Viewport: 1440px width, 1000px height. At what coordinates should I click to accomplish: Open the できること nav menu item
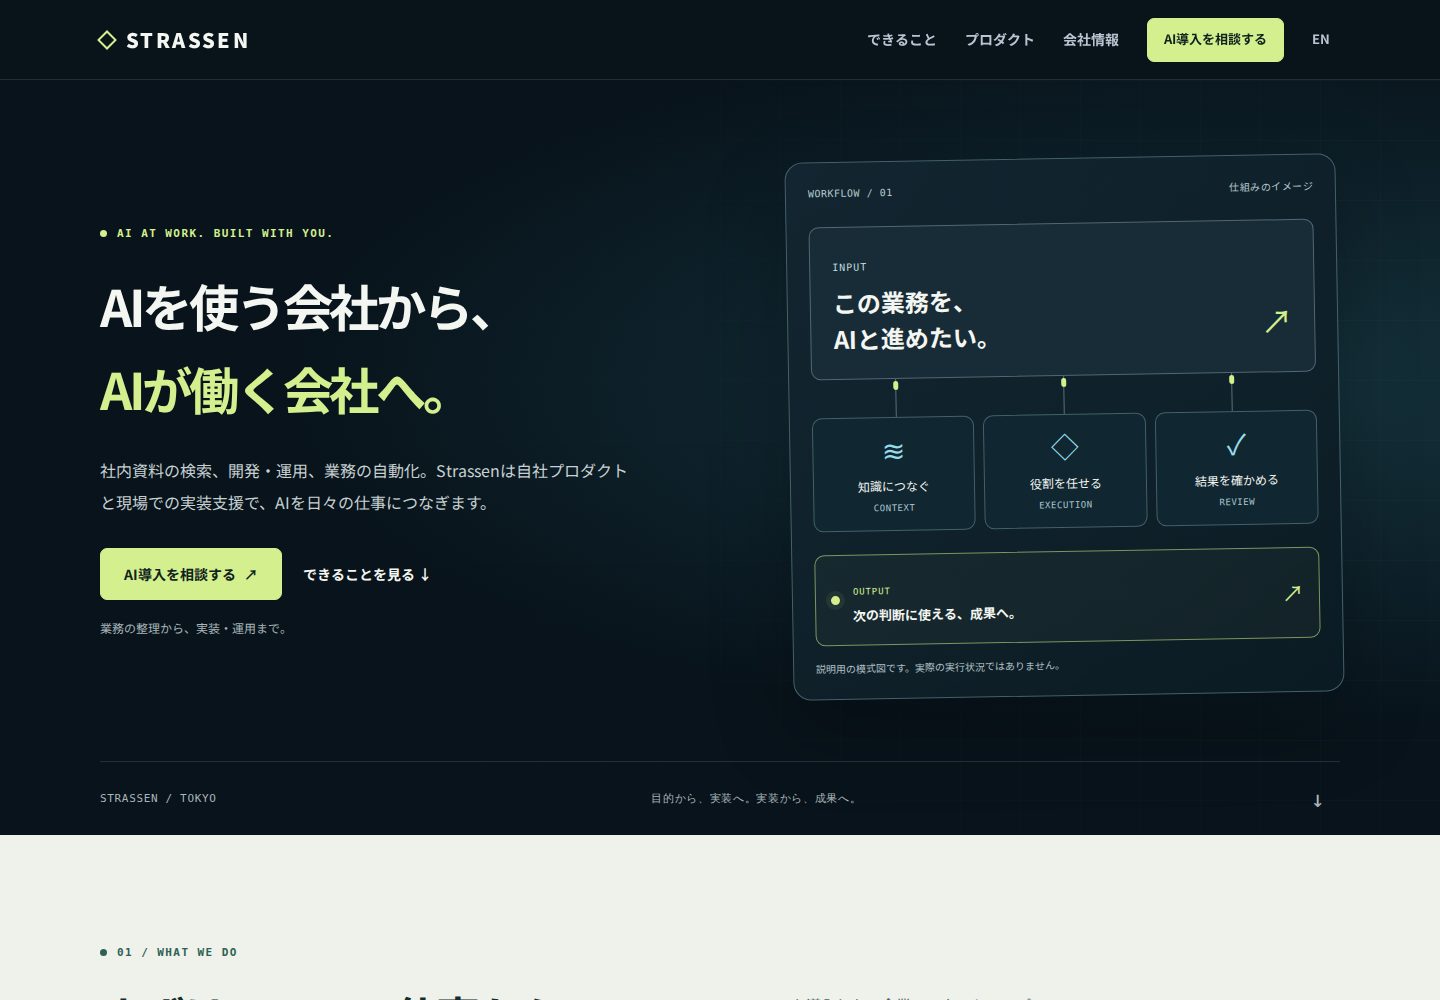(902, 40)
